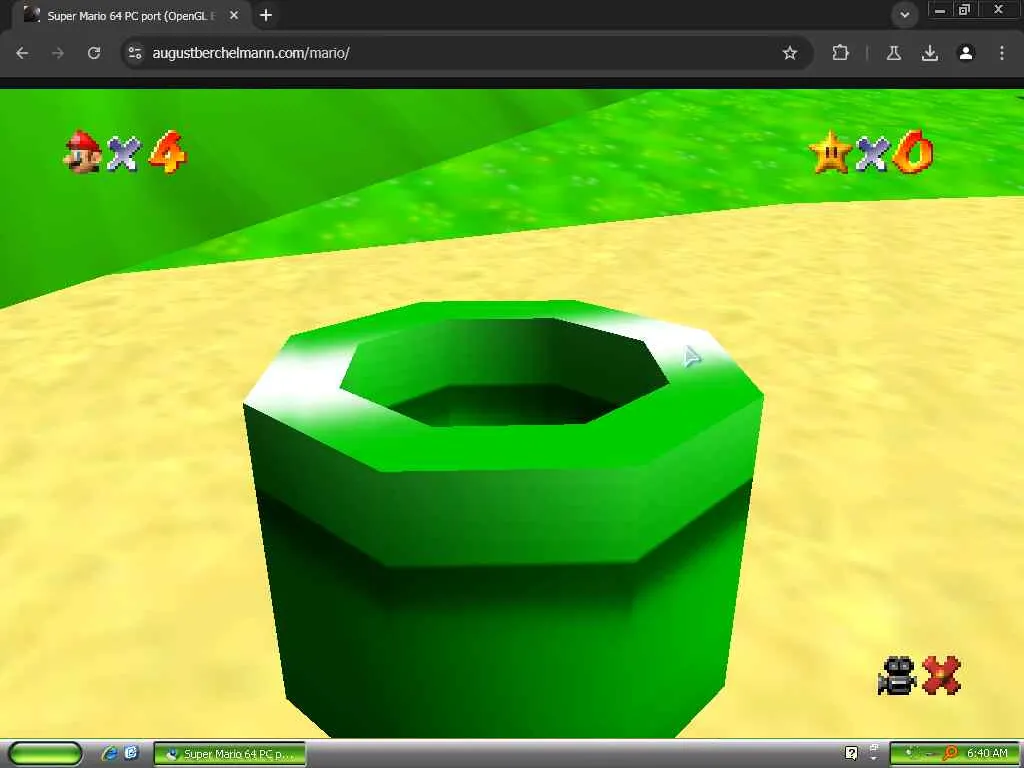
Task: Click the orange magnifier tray icon
Action: pyautogui.click(x=950, y=753)
